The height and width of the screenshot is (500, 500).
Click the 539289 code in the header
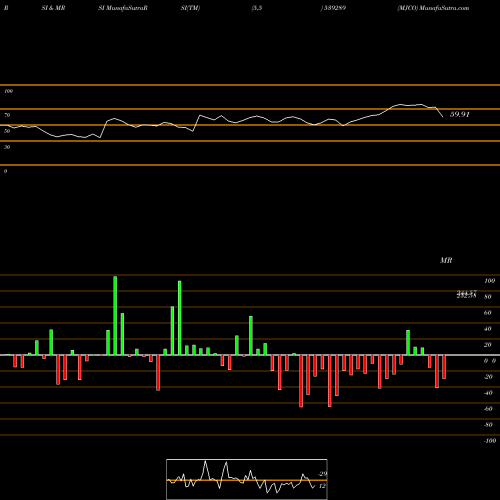[x=335, y=8]
